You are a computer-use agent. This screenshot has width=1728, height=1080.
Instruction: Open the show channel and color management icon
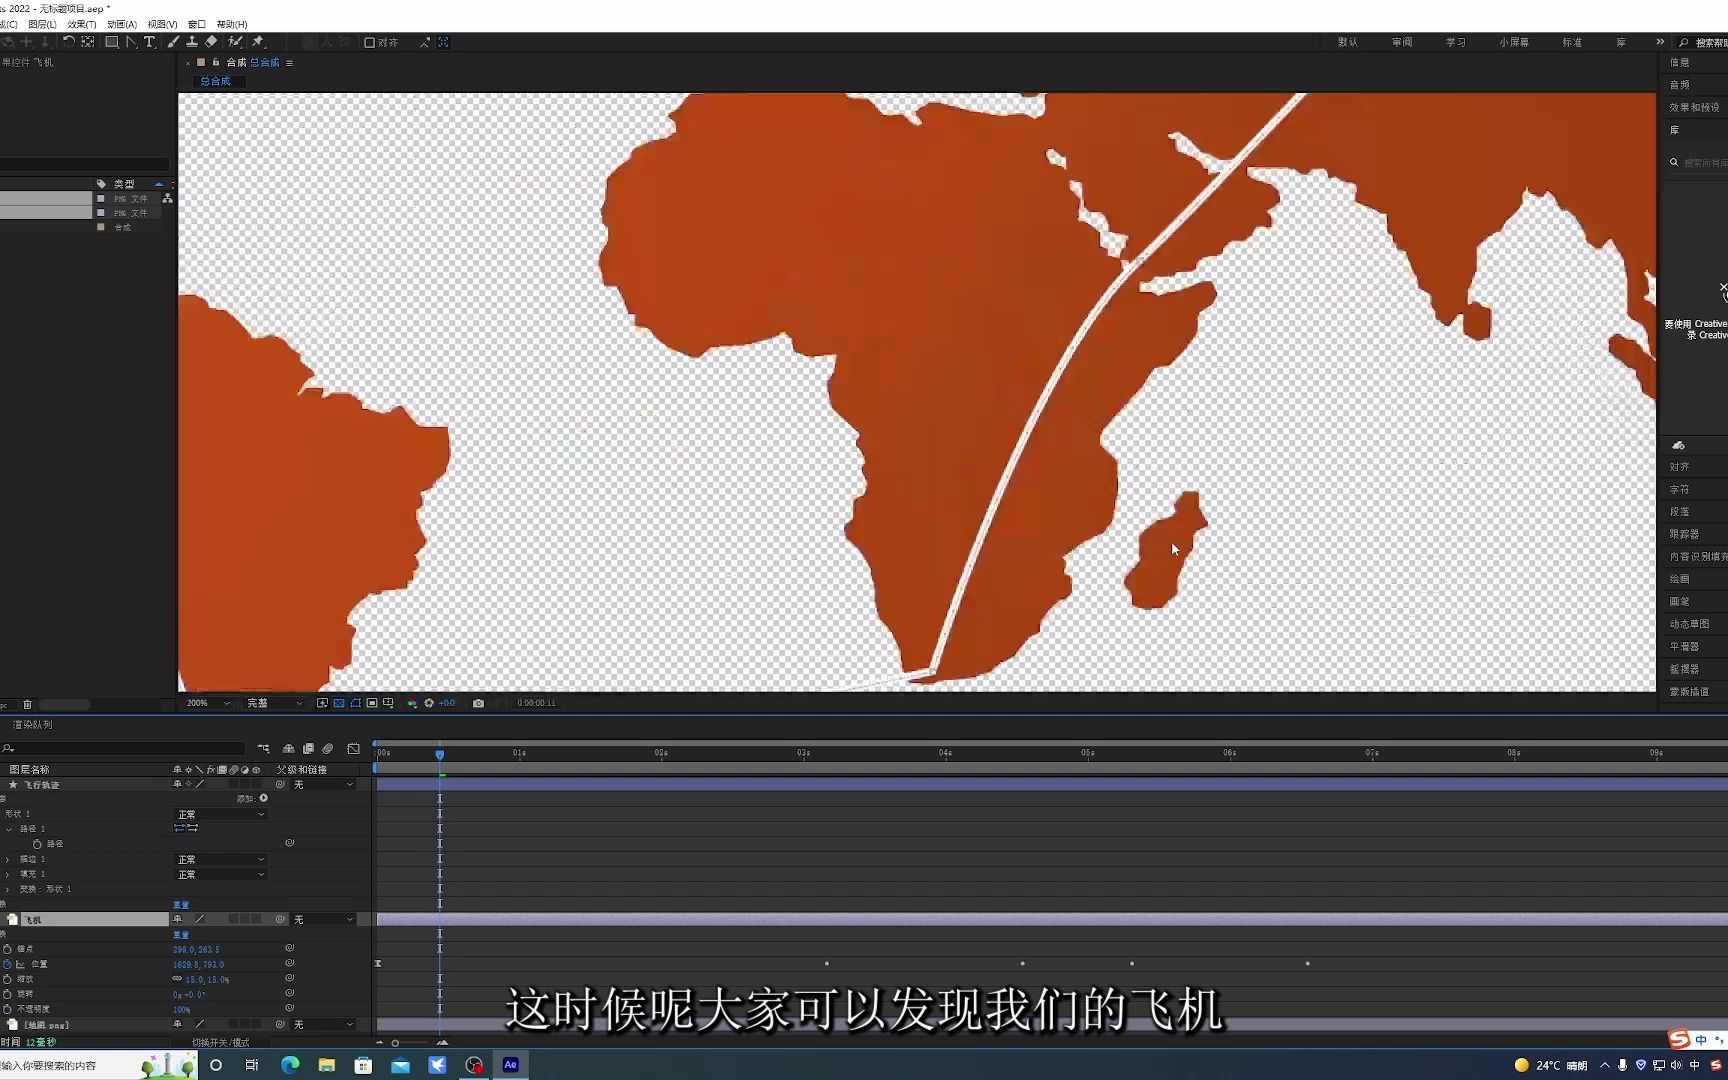tap(412, 703)
